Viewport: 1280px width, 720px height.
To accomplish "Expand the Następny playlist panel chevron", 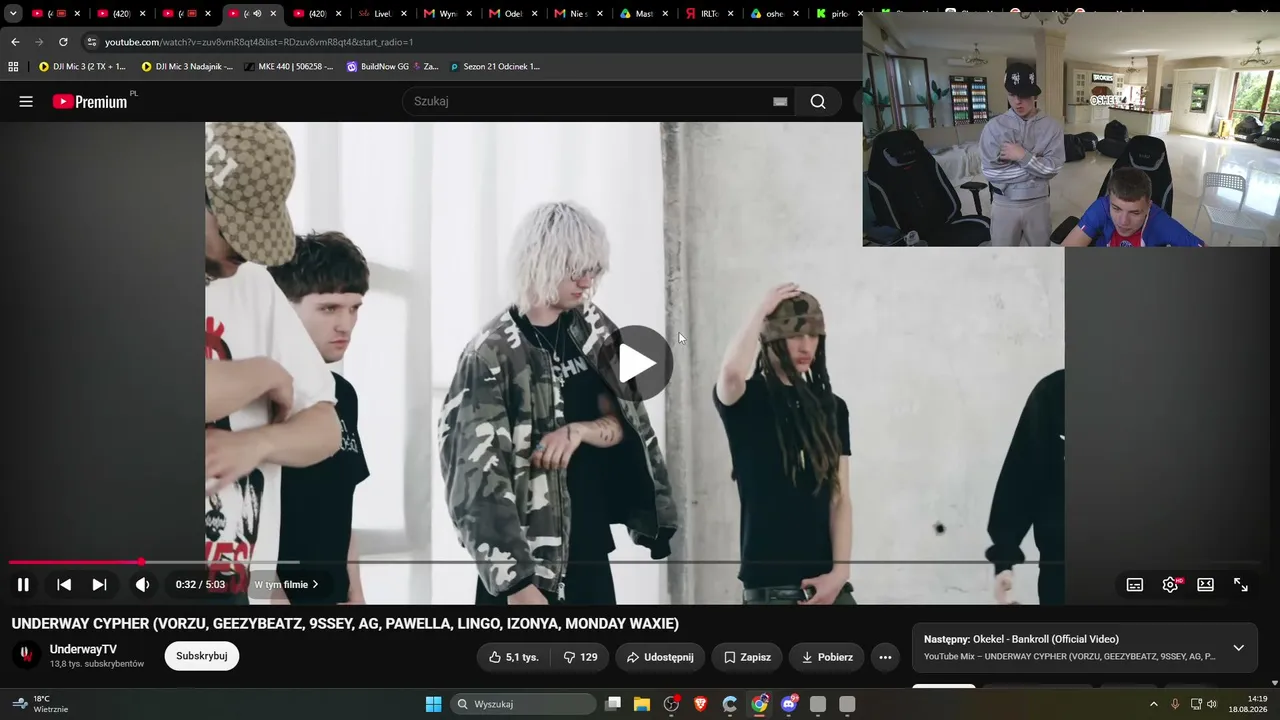I will click(x=1238, y=648).
